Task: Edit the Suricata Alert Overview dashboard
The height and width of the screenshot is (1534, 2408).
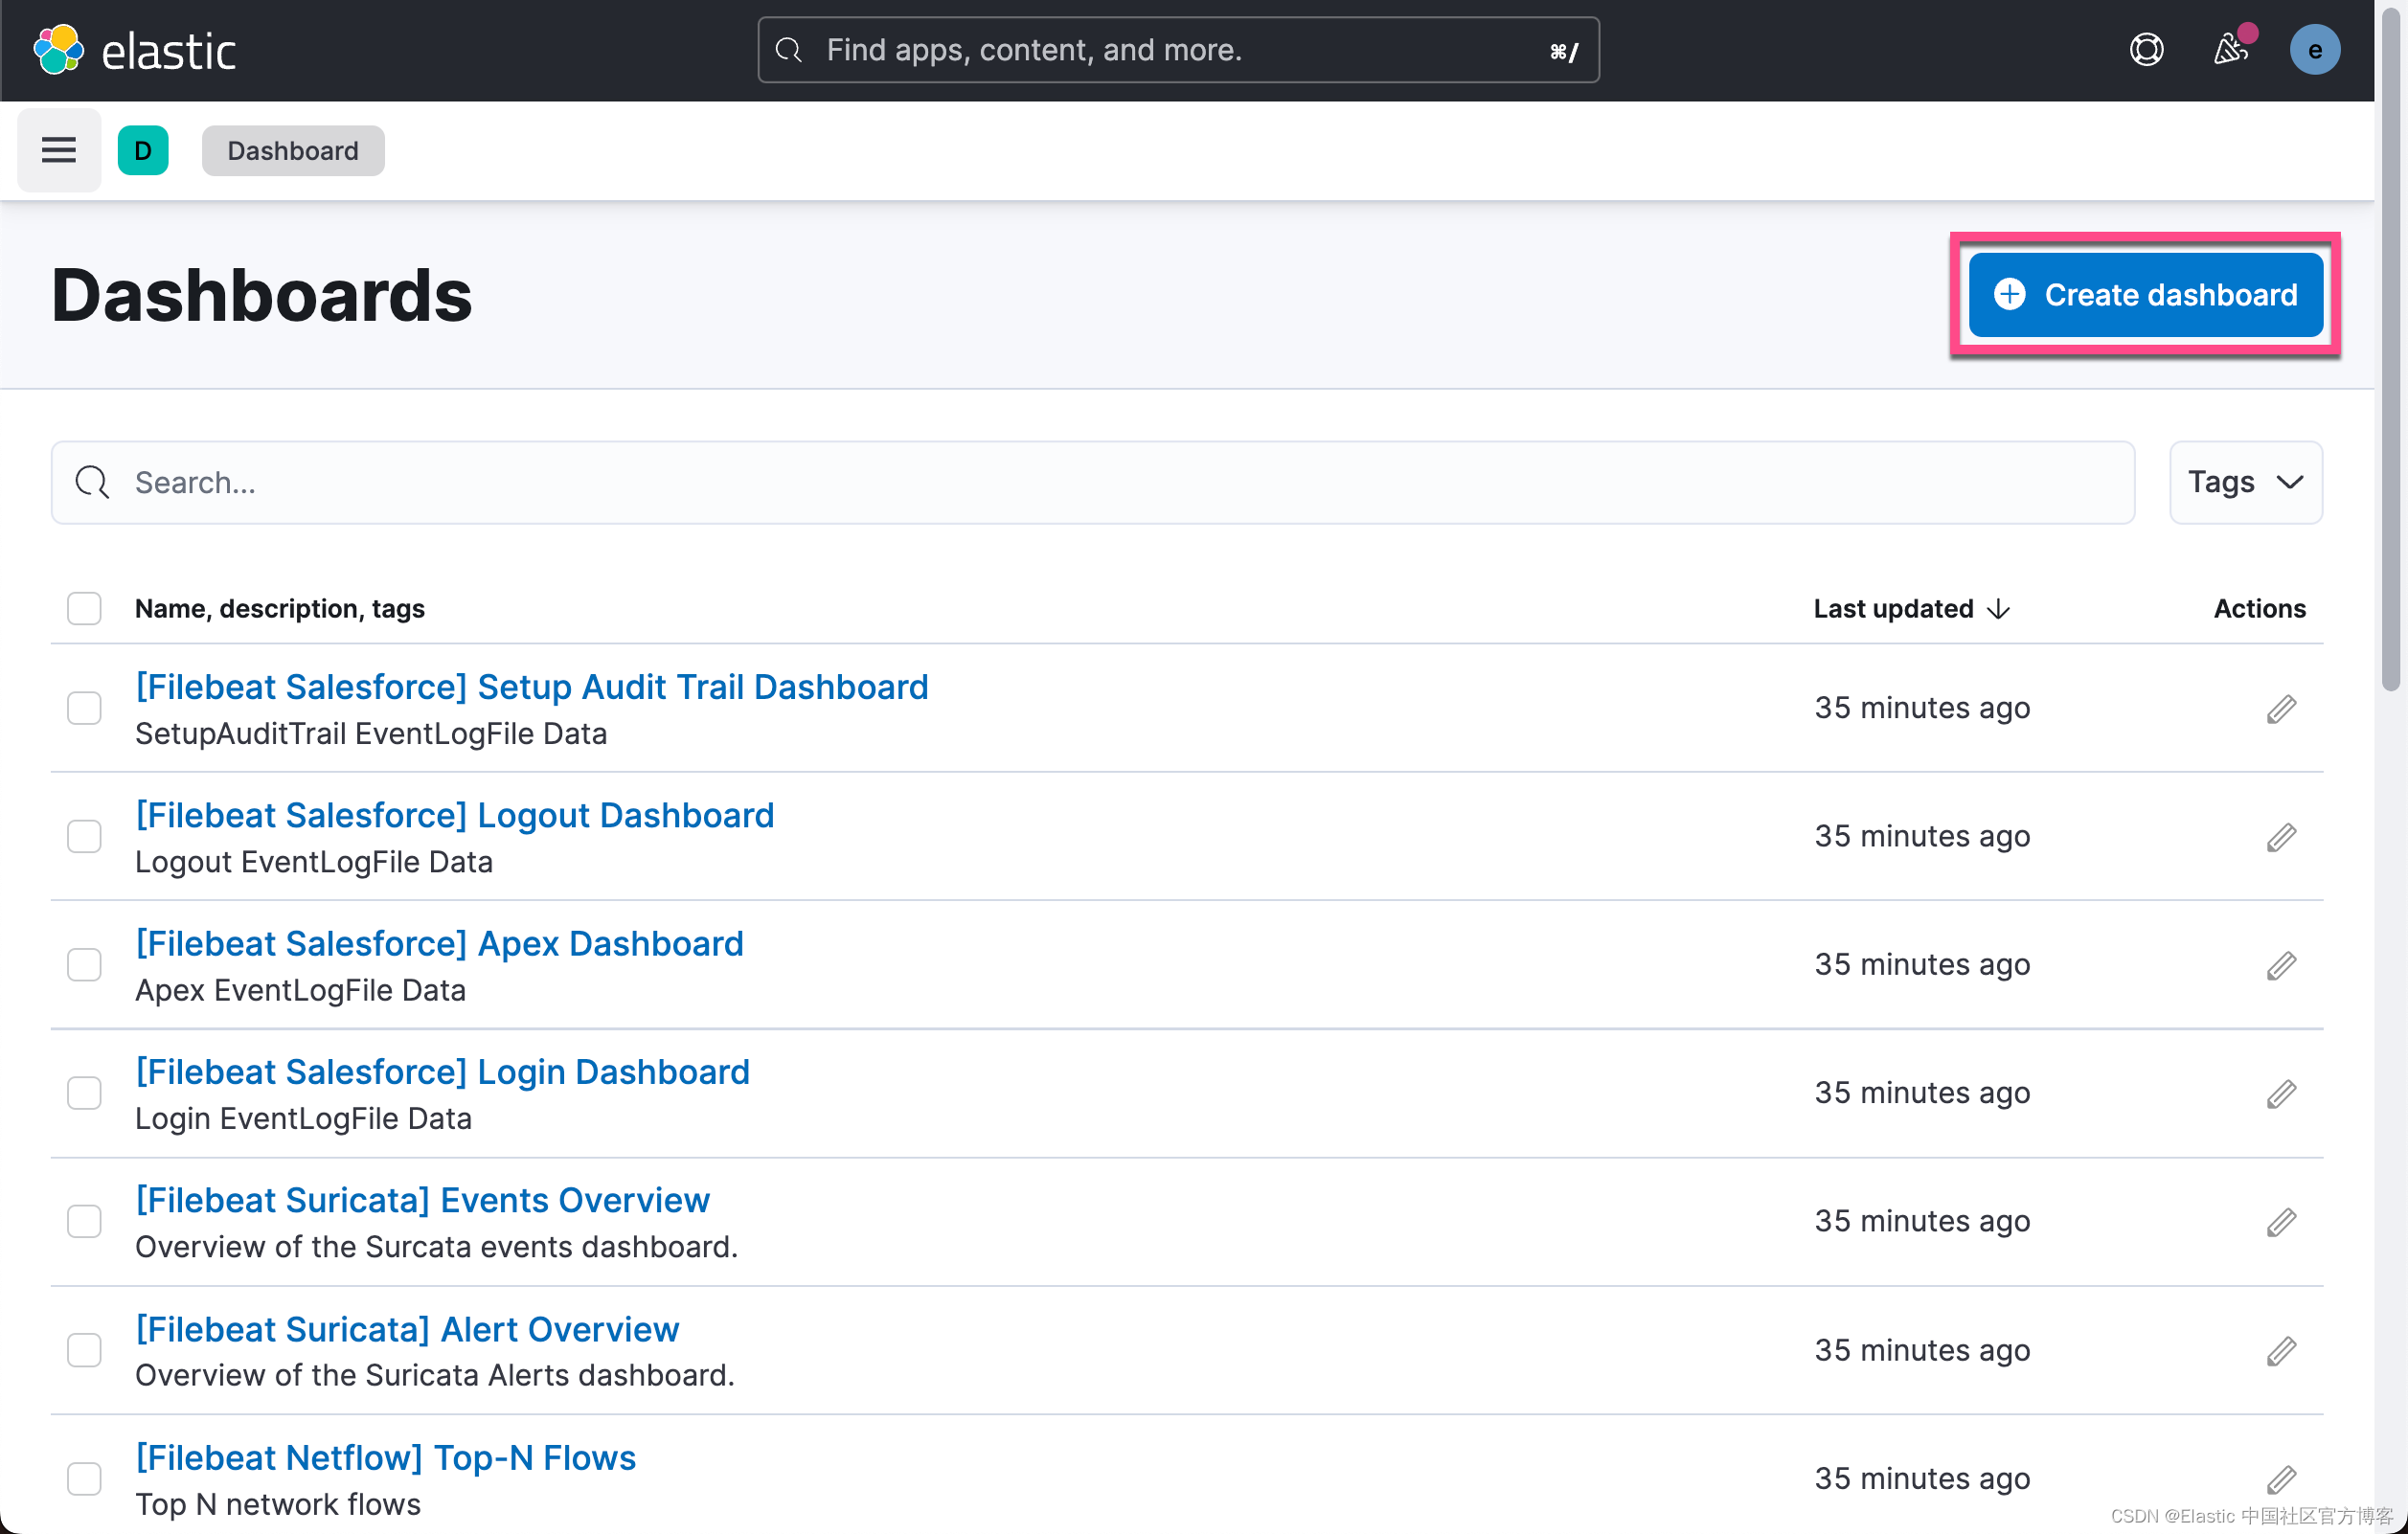Action: coord(2281,1350)
